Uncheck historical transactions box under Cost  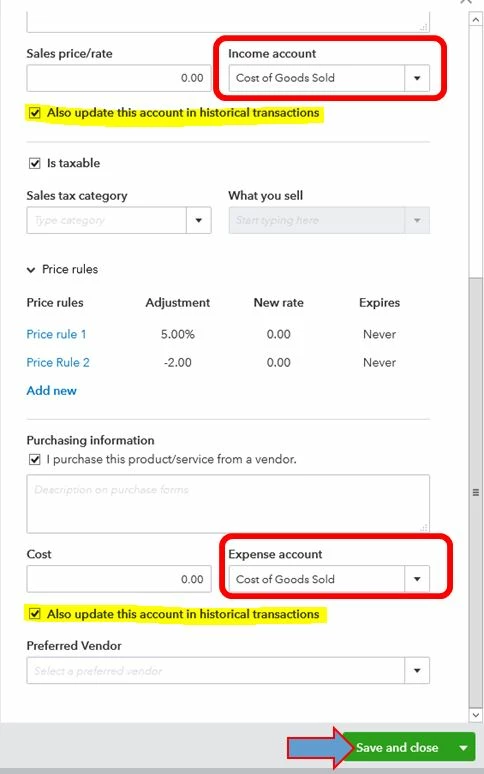pyautogui.click(x=35, y=614)
